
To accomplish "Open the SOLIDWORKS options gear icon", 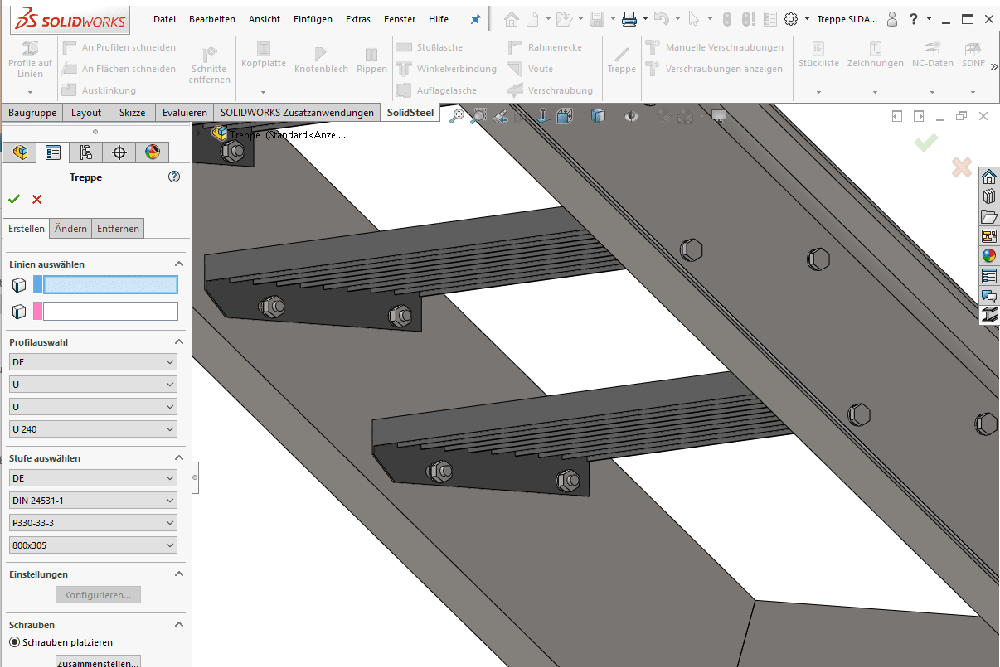I will click(792, 19).
